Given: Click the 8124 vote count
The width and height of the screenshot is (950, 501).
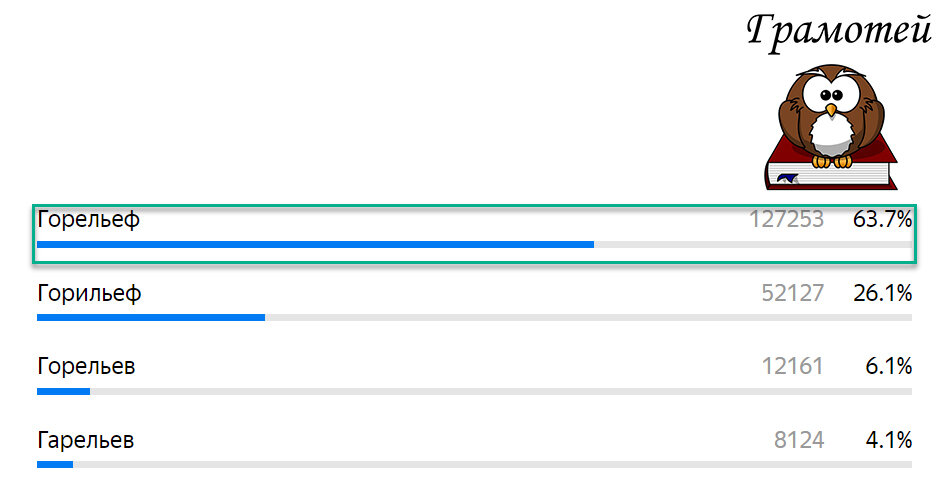Looking at the screenshot, I should 799,440.
